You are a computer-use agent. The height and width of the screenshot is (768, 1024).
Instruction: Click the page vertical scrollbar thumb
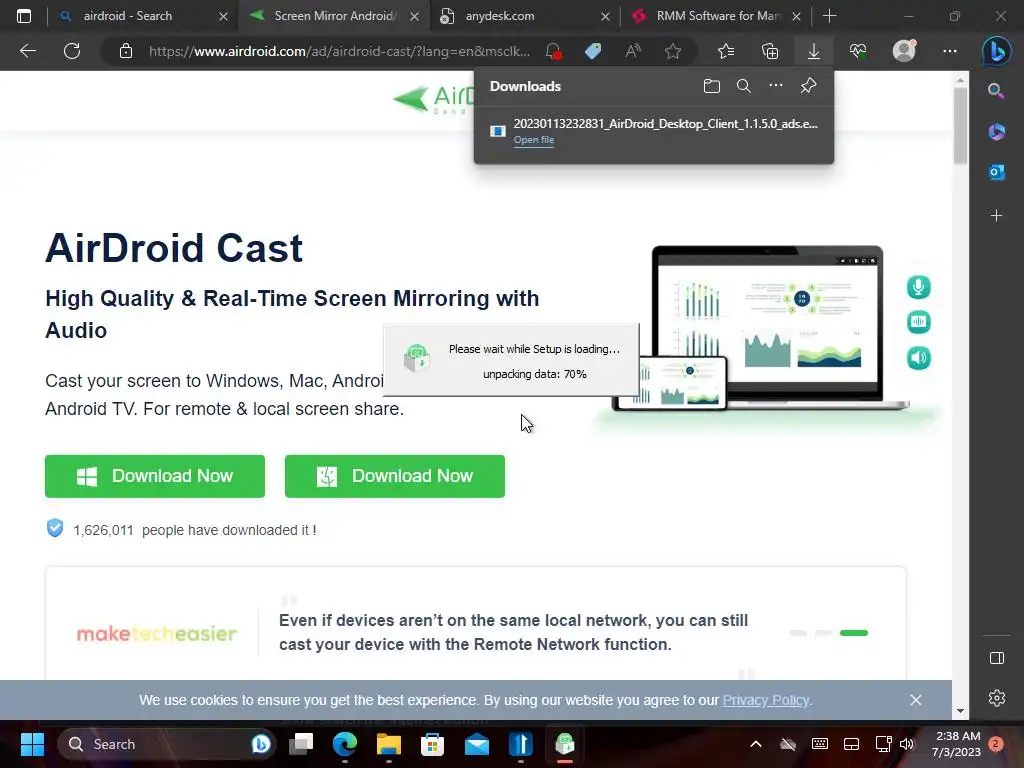pos(960,124)
